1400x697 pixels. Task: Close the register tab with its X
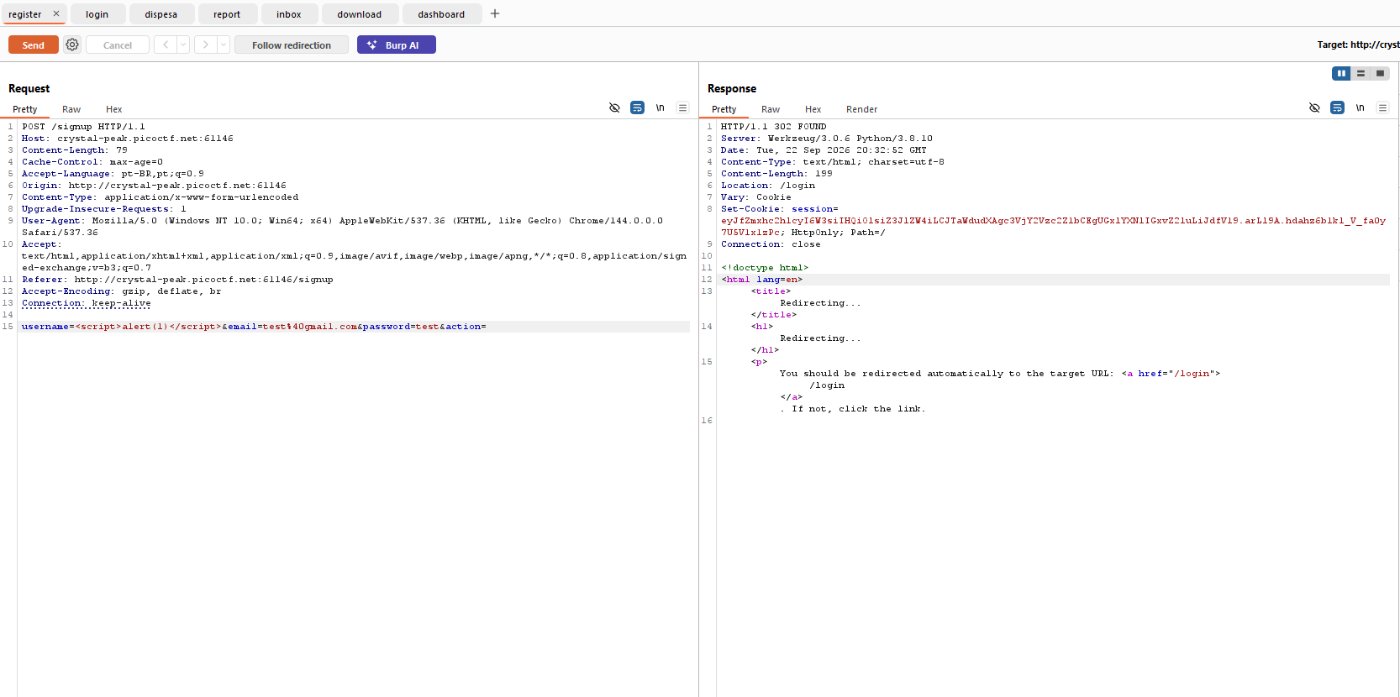pyautogui.click(x=56, y=14)
